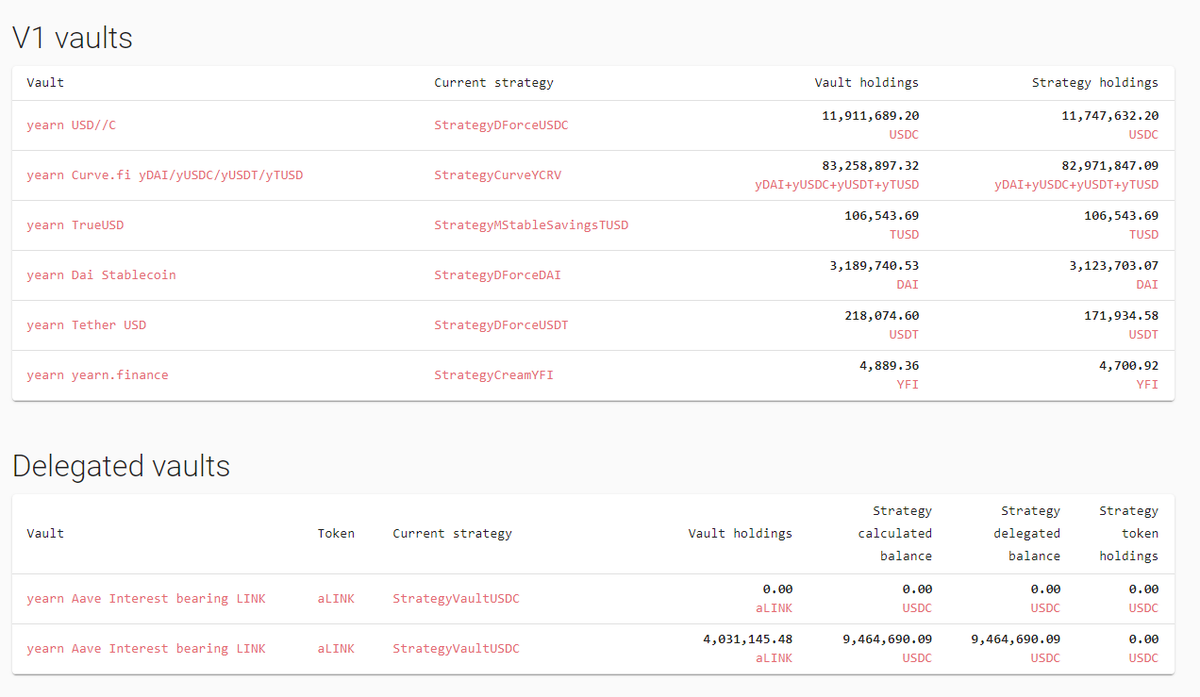Click the Delegated vaults heading

point(121,466)
